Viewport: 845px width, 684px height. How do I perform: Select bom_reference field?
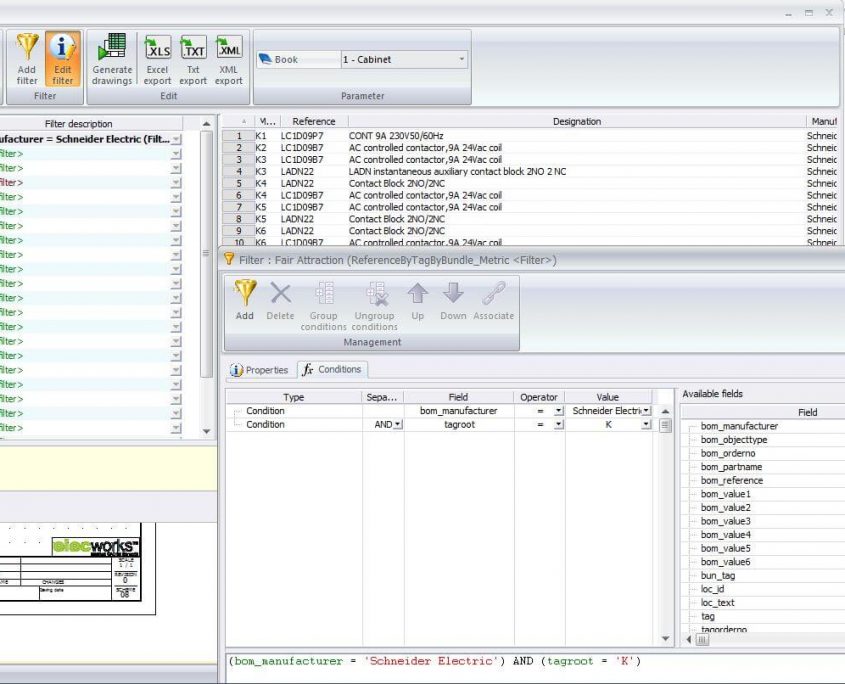pos(731,480)
